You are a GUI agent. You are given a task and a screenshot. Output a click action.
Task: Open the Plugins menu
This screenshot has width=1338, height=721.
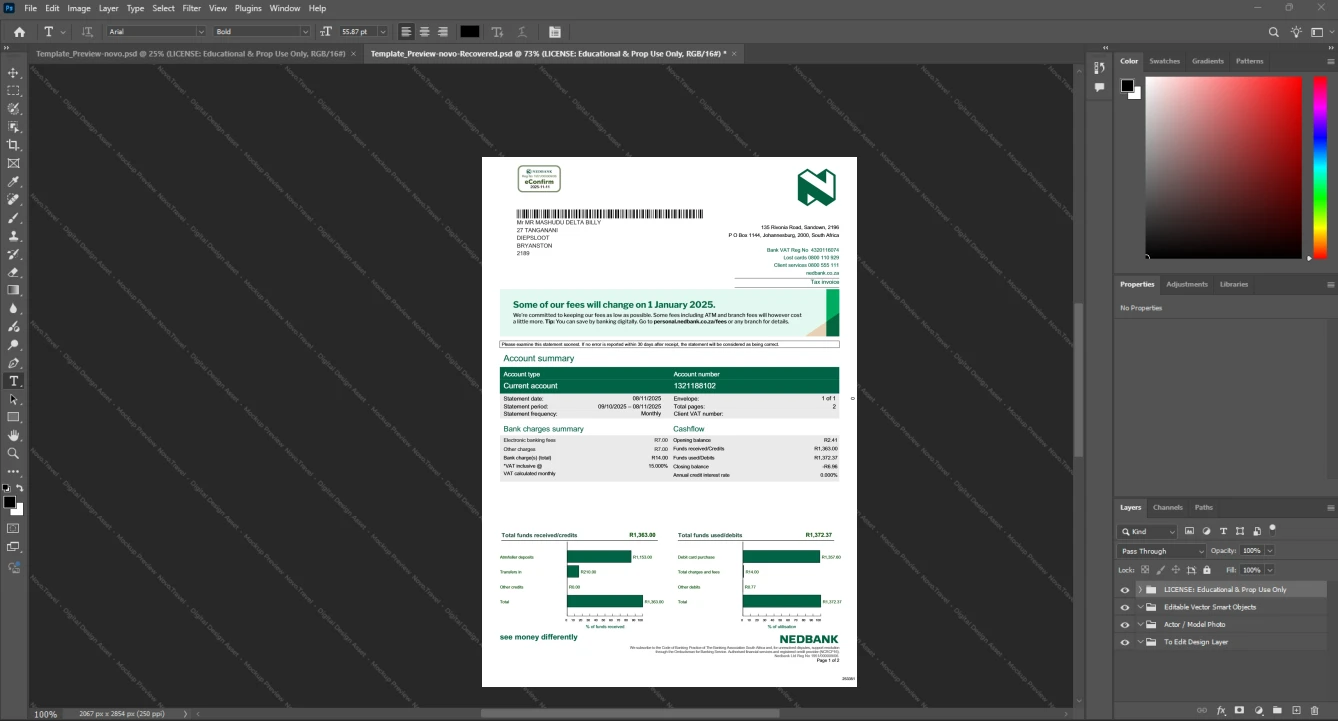pos(248,8)
